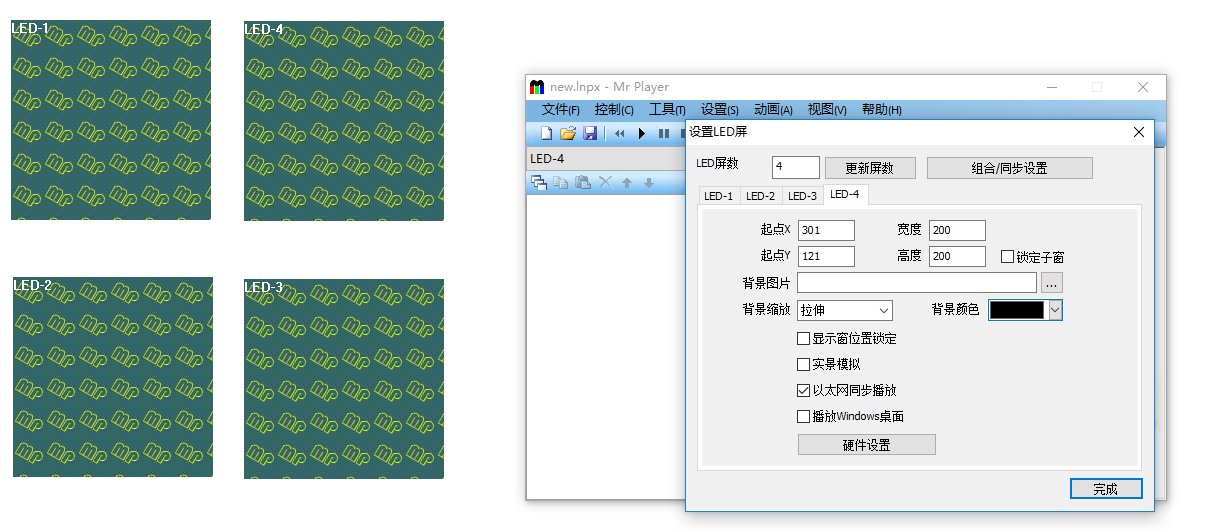Click the 组合/同步设置 button
The image size is (1215, 531).
pyautogui.click(x=1010, y=168)
